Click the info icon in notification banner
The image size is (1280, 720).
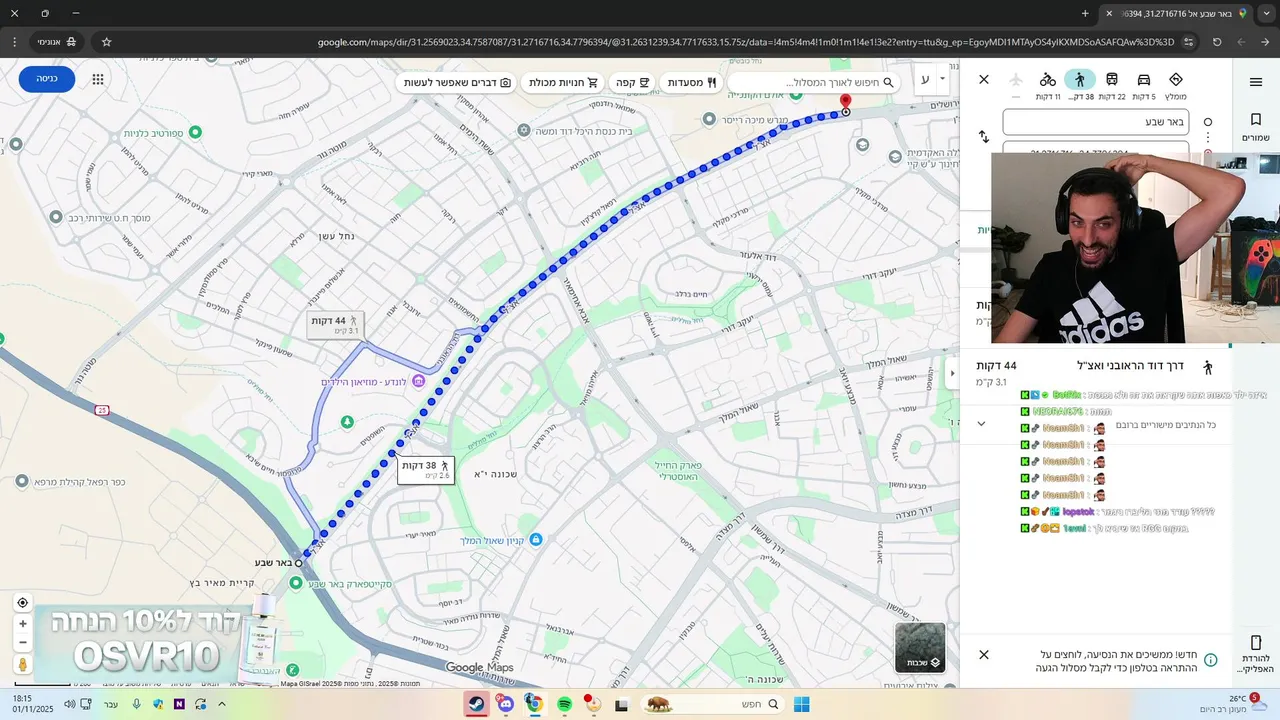click(x=1211, y=660)
